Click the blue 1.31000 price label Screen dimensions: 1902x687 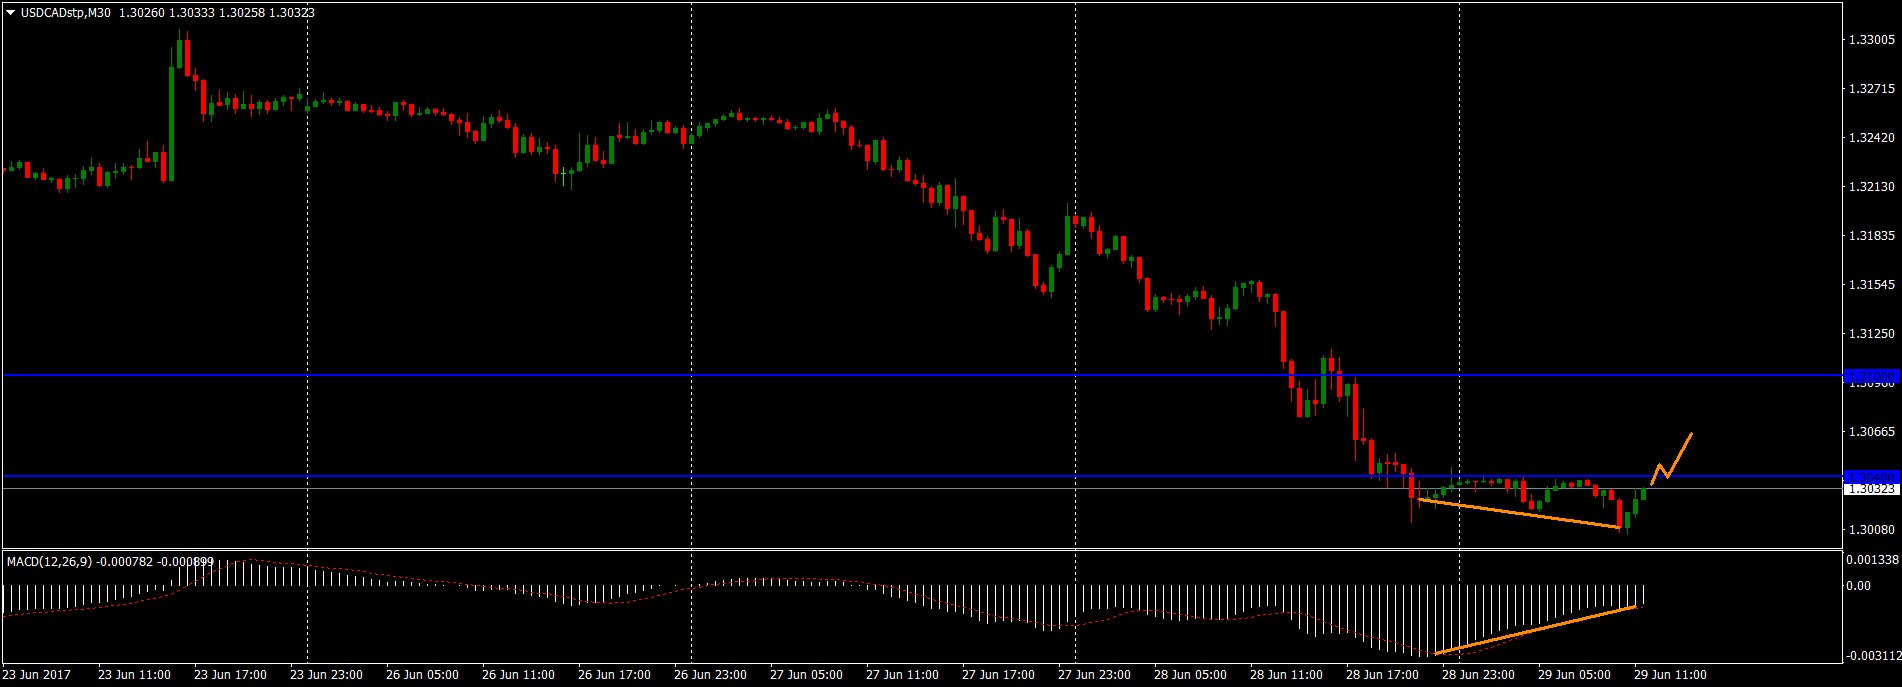point(1870,376)
